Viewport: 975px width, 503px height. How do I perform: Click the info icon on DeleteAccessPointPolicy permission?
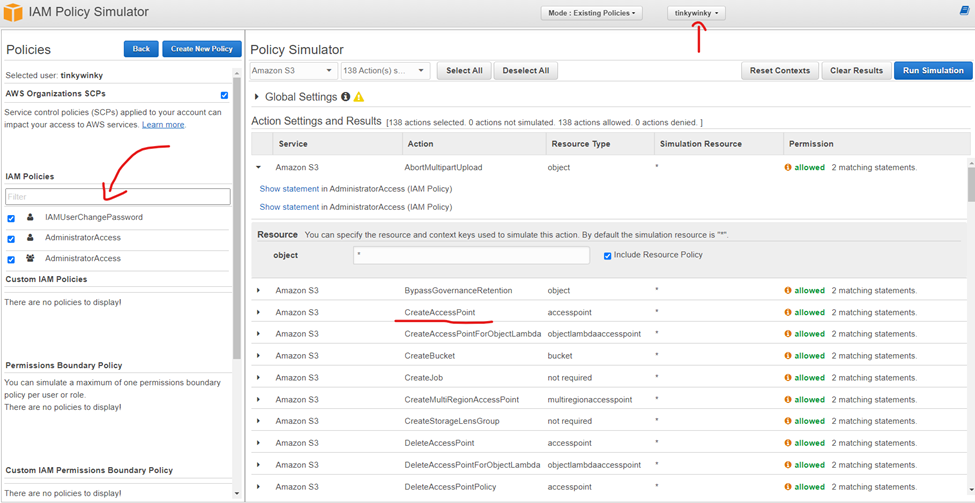[x=788, y=487]
